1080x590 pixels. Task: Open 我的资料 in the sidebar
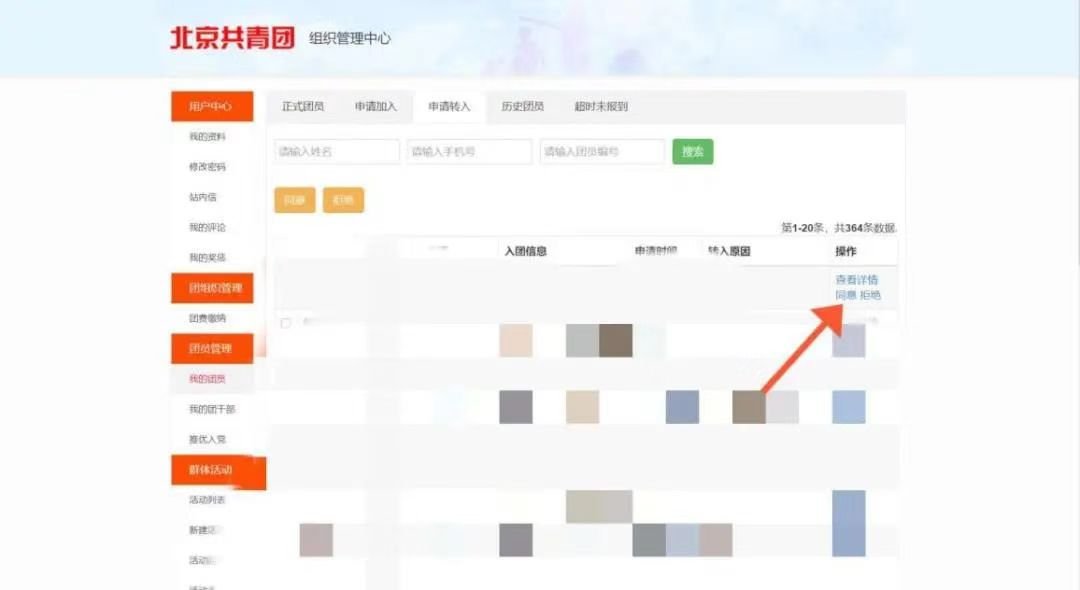click(x=207, y=136)
